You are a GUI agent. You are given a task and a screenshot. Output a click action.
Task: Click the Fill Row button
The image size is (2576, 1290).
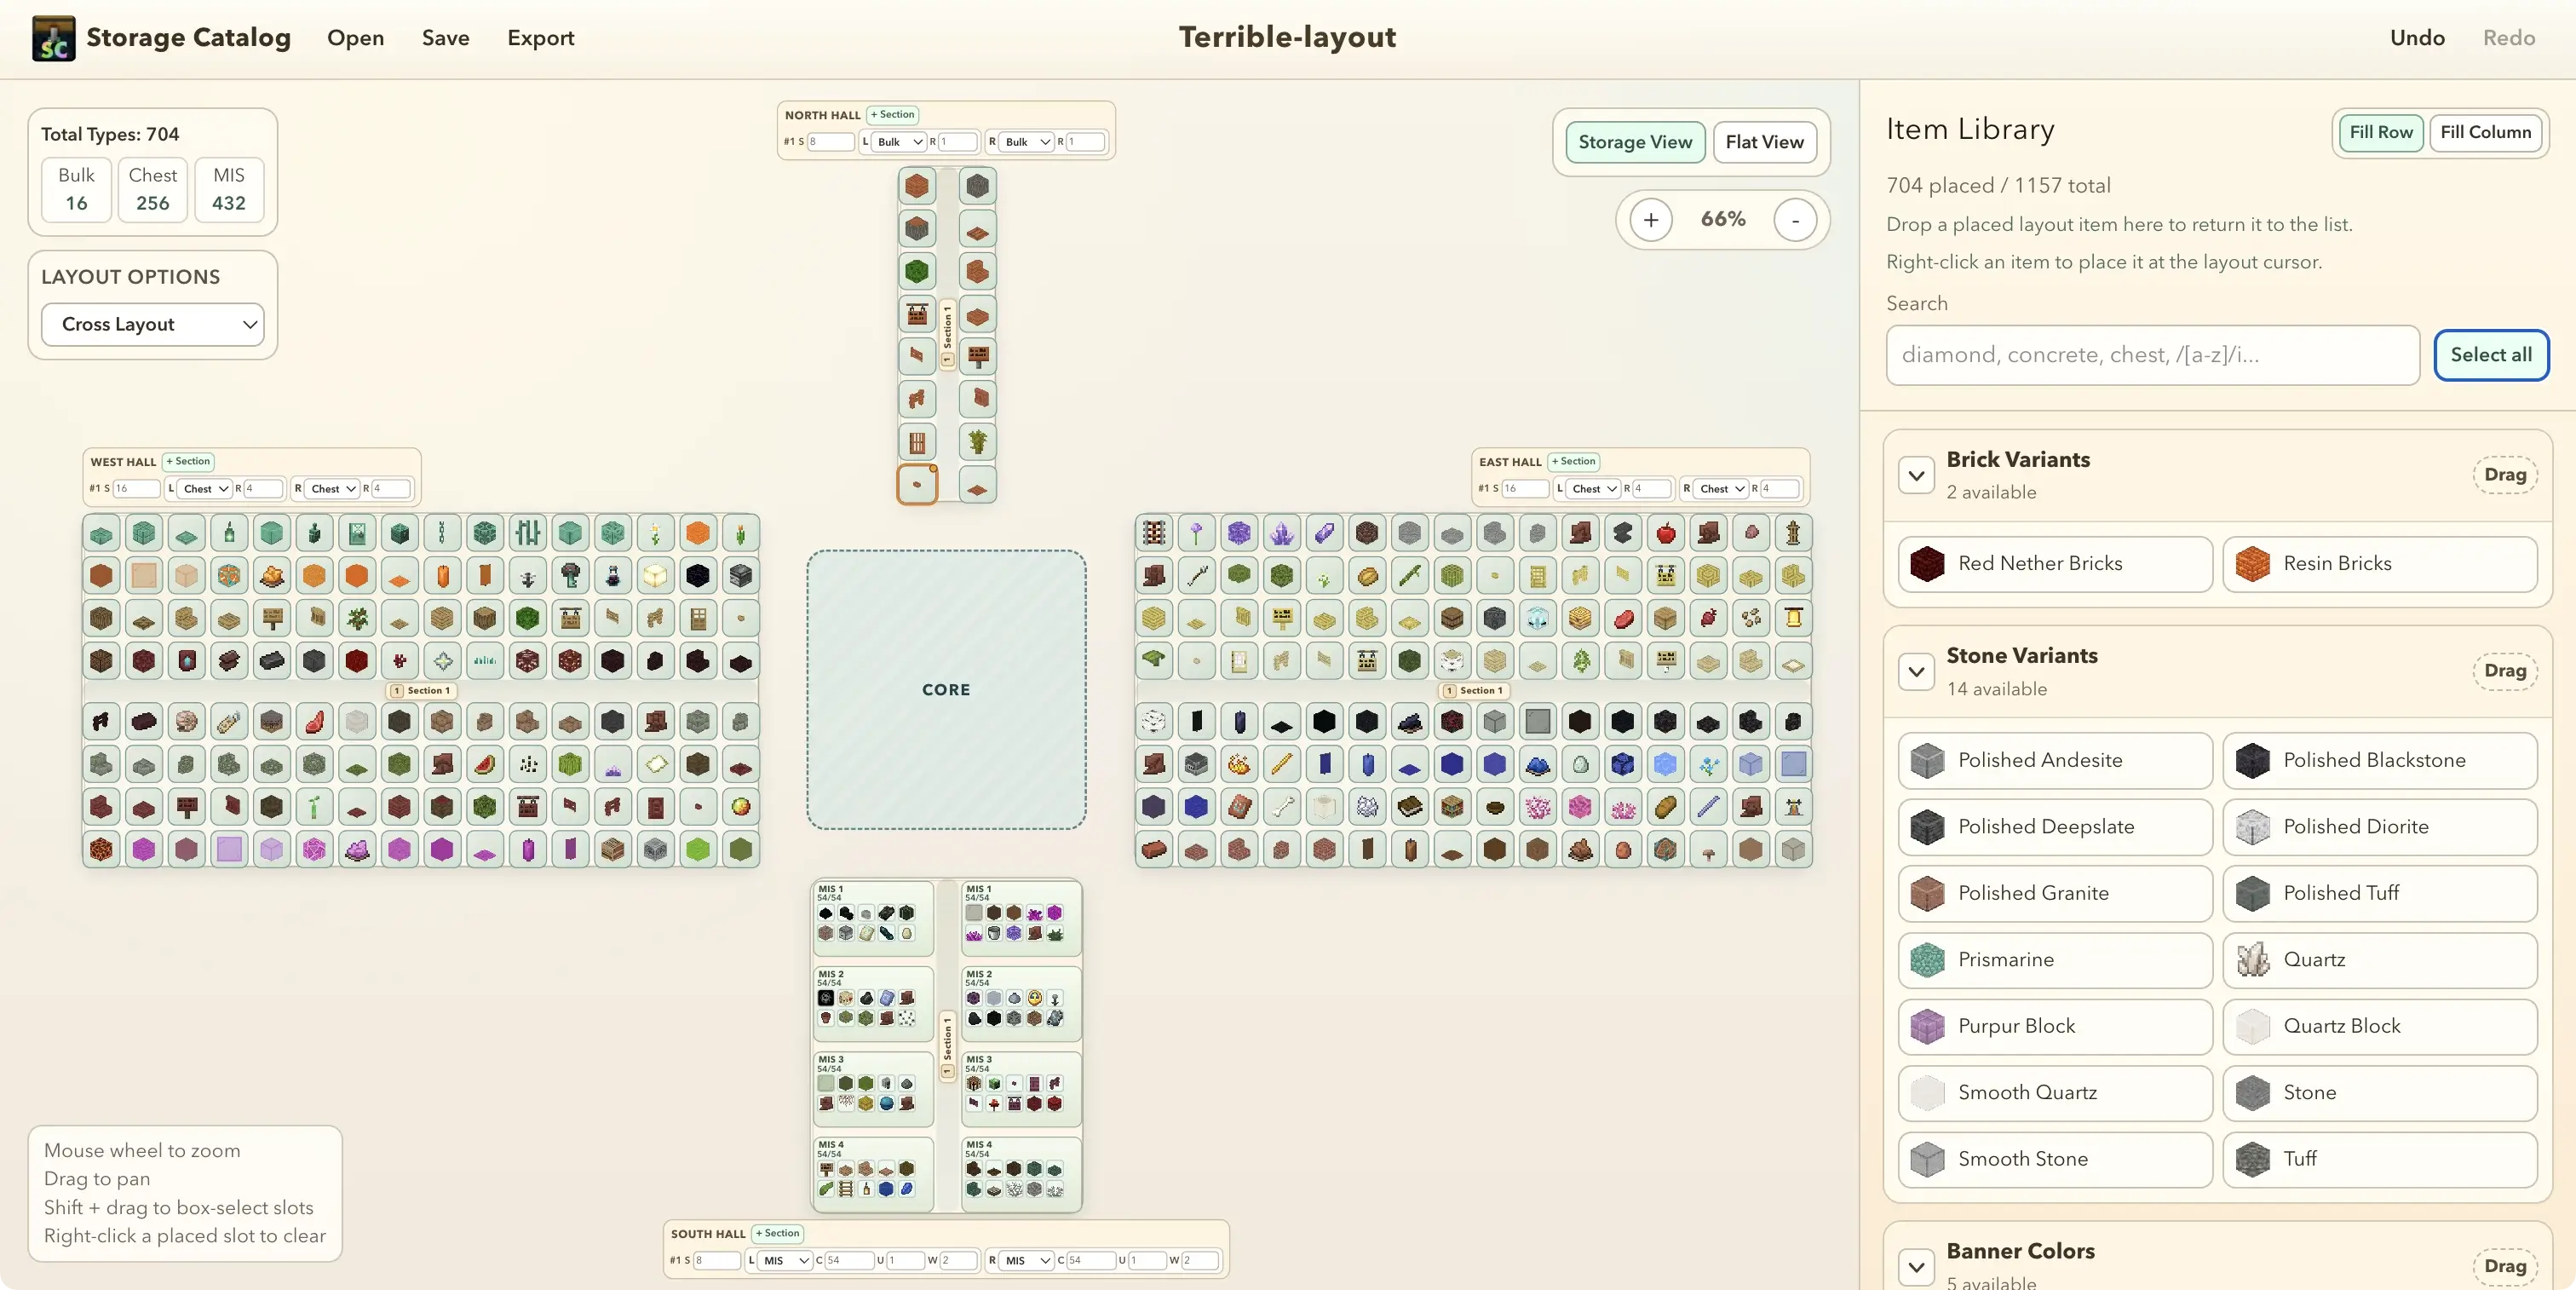tap(2380, 132)
